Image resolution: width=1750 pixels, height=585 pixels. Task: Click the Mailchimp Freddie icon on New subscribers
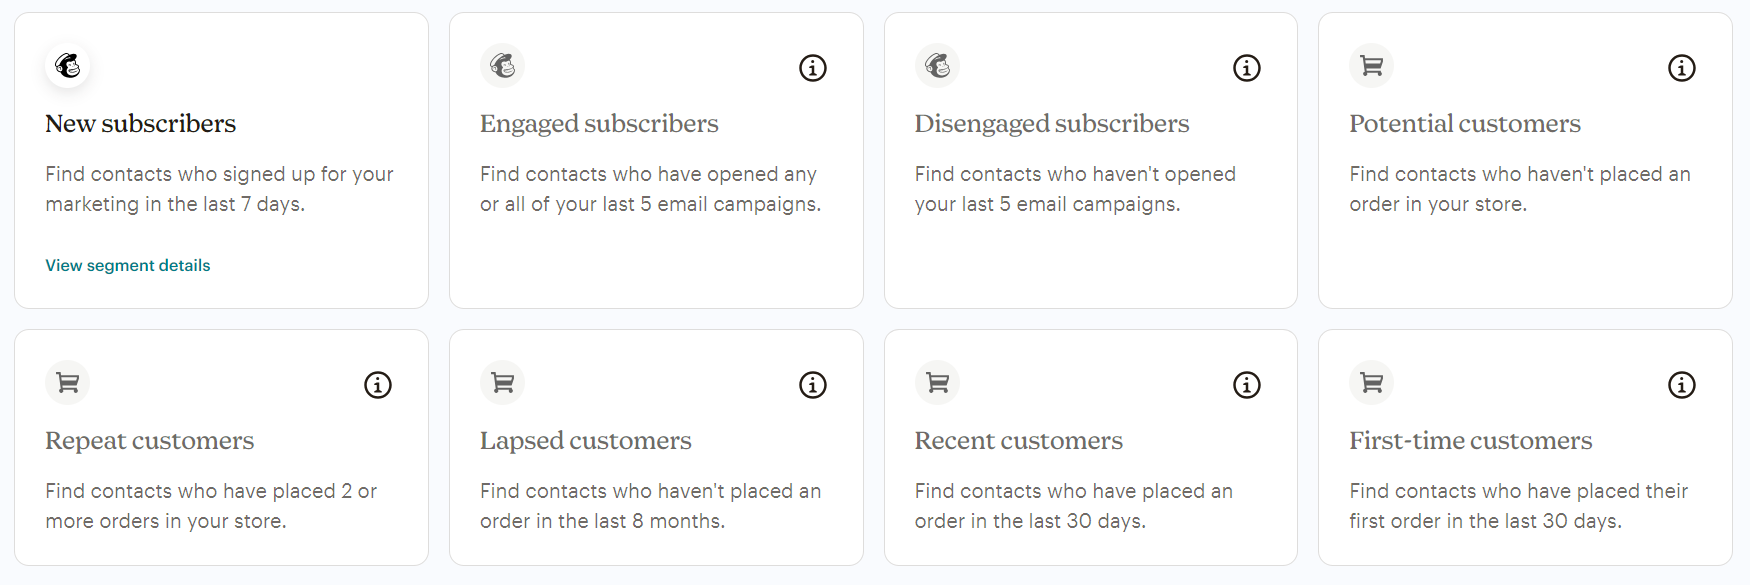(x=67, y=65)
